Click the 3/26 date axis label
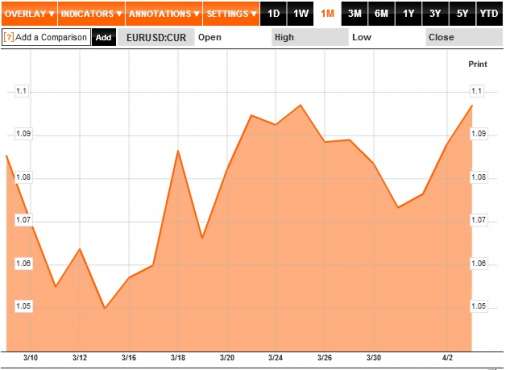510x370 pixels. 324,358
